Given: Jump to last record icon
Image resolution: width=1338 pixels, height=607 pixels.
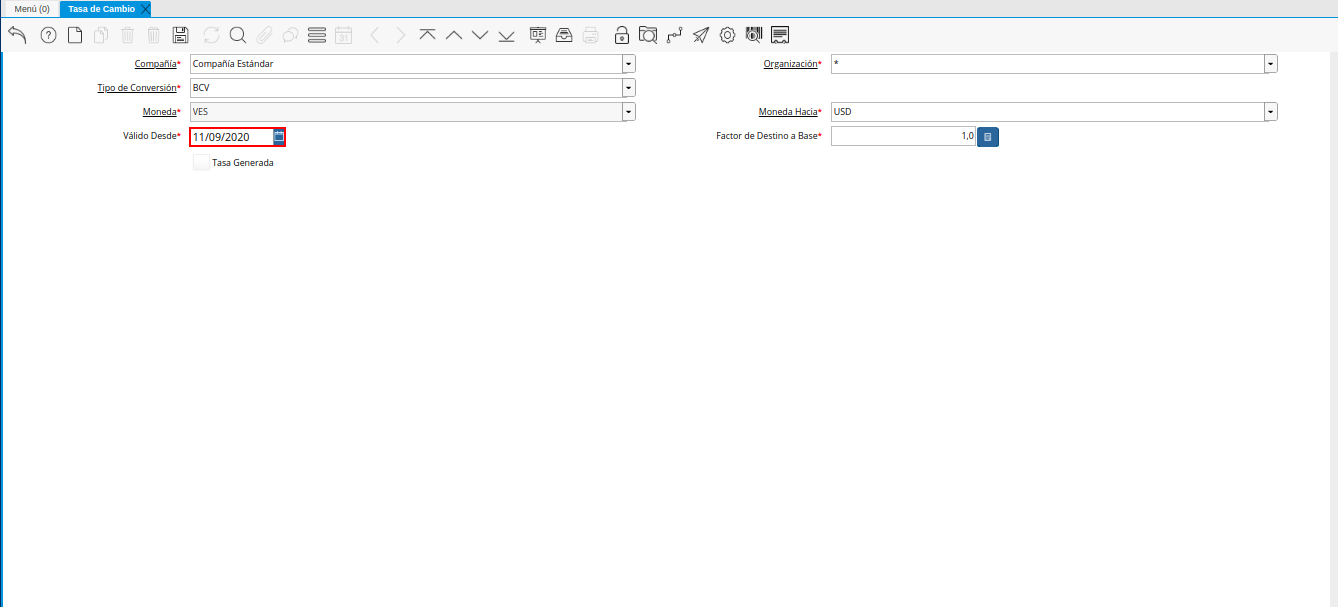Looking at the screenshot, I should pyautogui.click(x=506, y=35).
